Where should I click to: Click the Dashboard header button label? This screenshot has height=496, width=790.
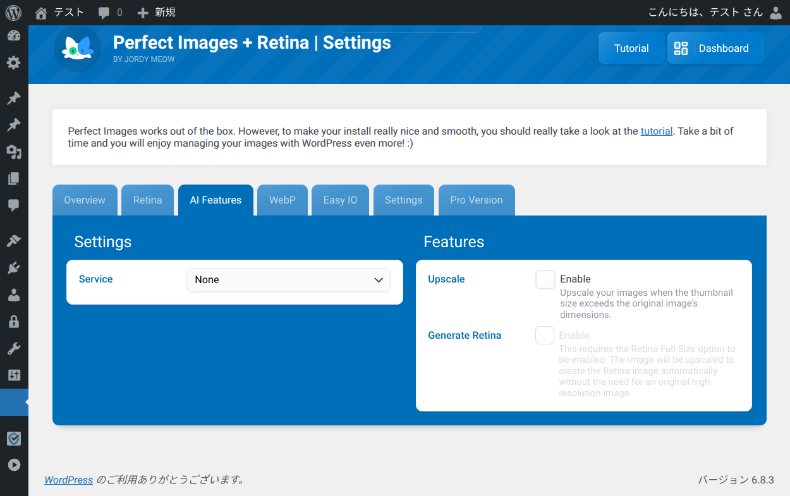(723, 48)
